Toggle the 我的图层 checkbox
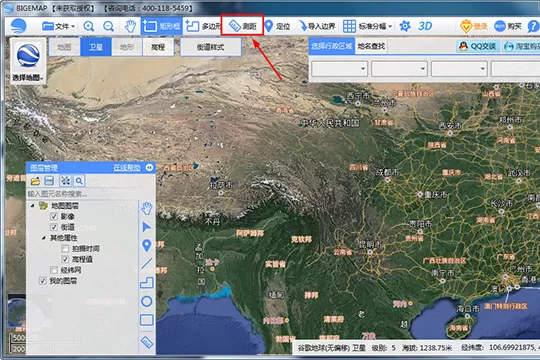This screenshot has width=540, height=360. point(42,281)
